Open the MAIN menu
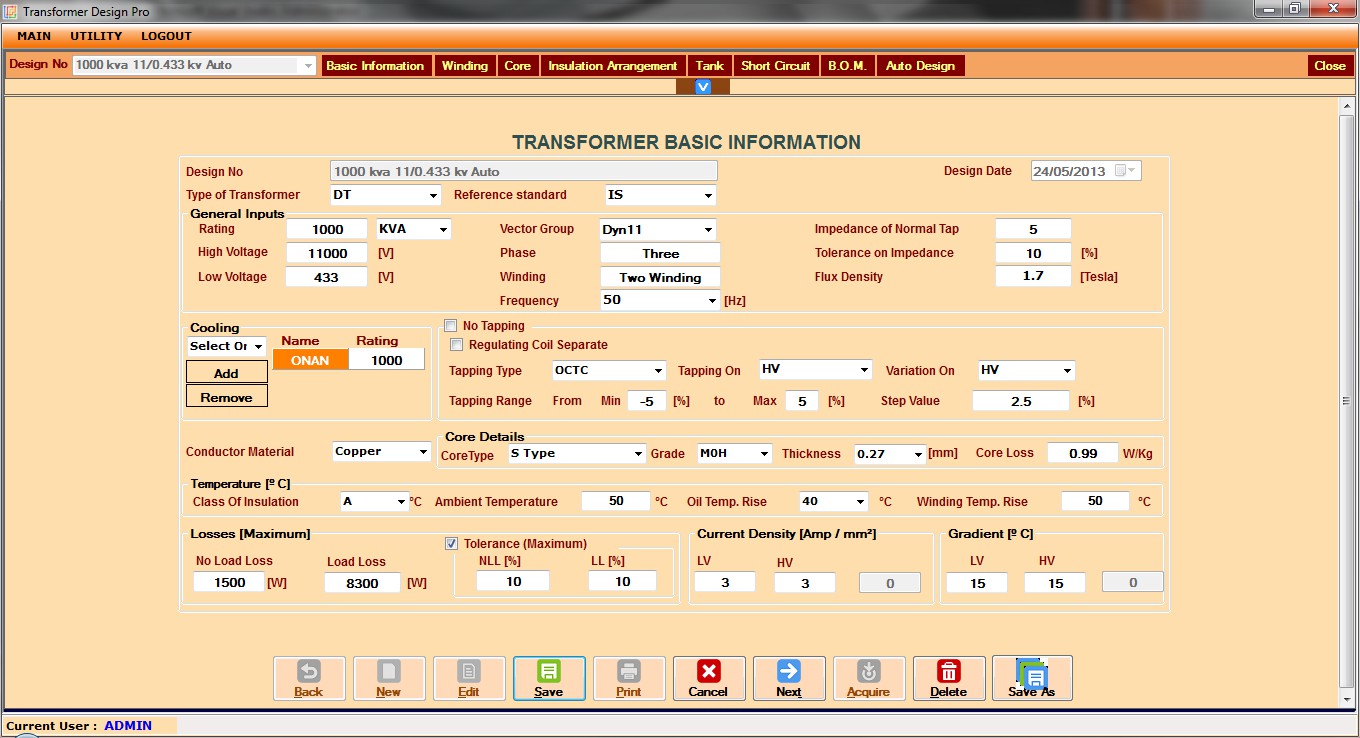This screenshot has height=738, width=1360. click(x=34, y=36)
